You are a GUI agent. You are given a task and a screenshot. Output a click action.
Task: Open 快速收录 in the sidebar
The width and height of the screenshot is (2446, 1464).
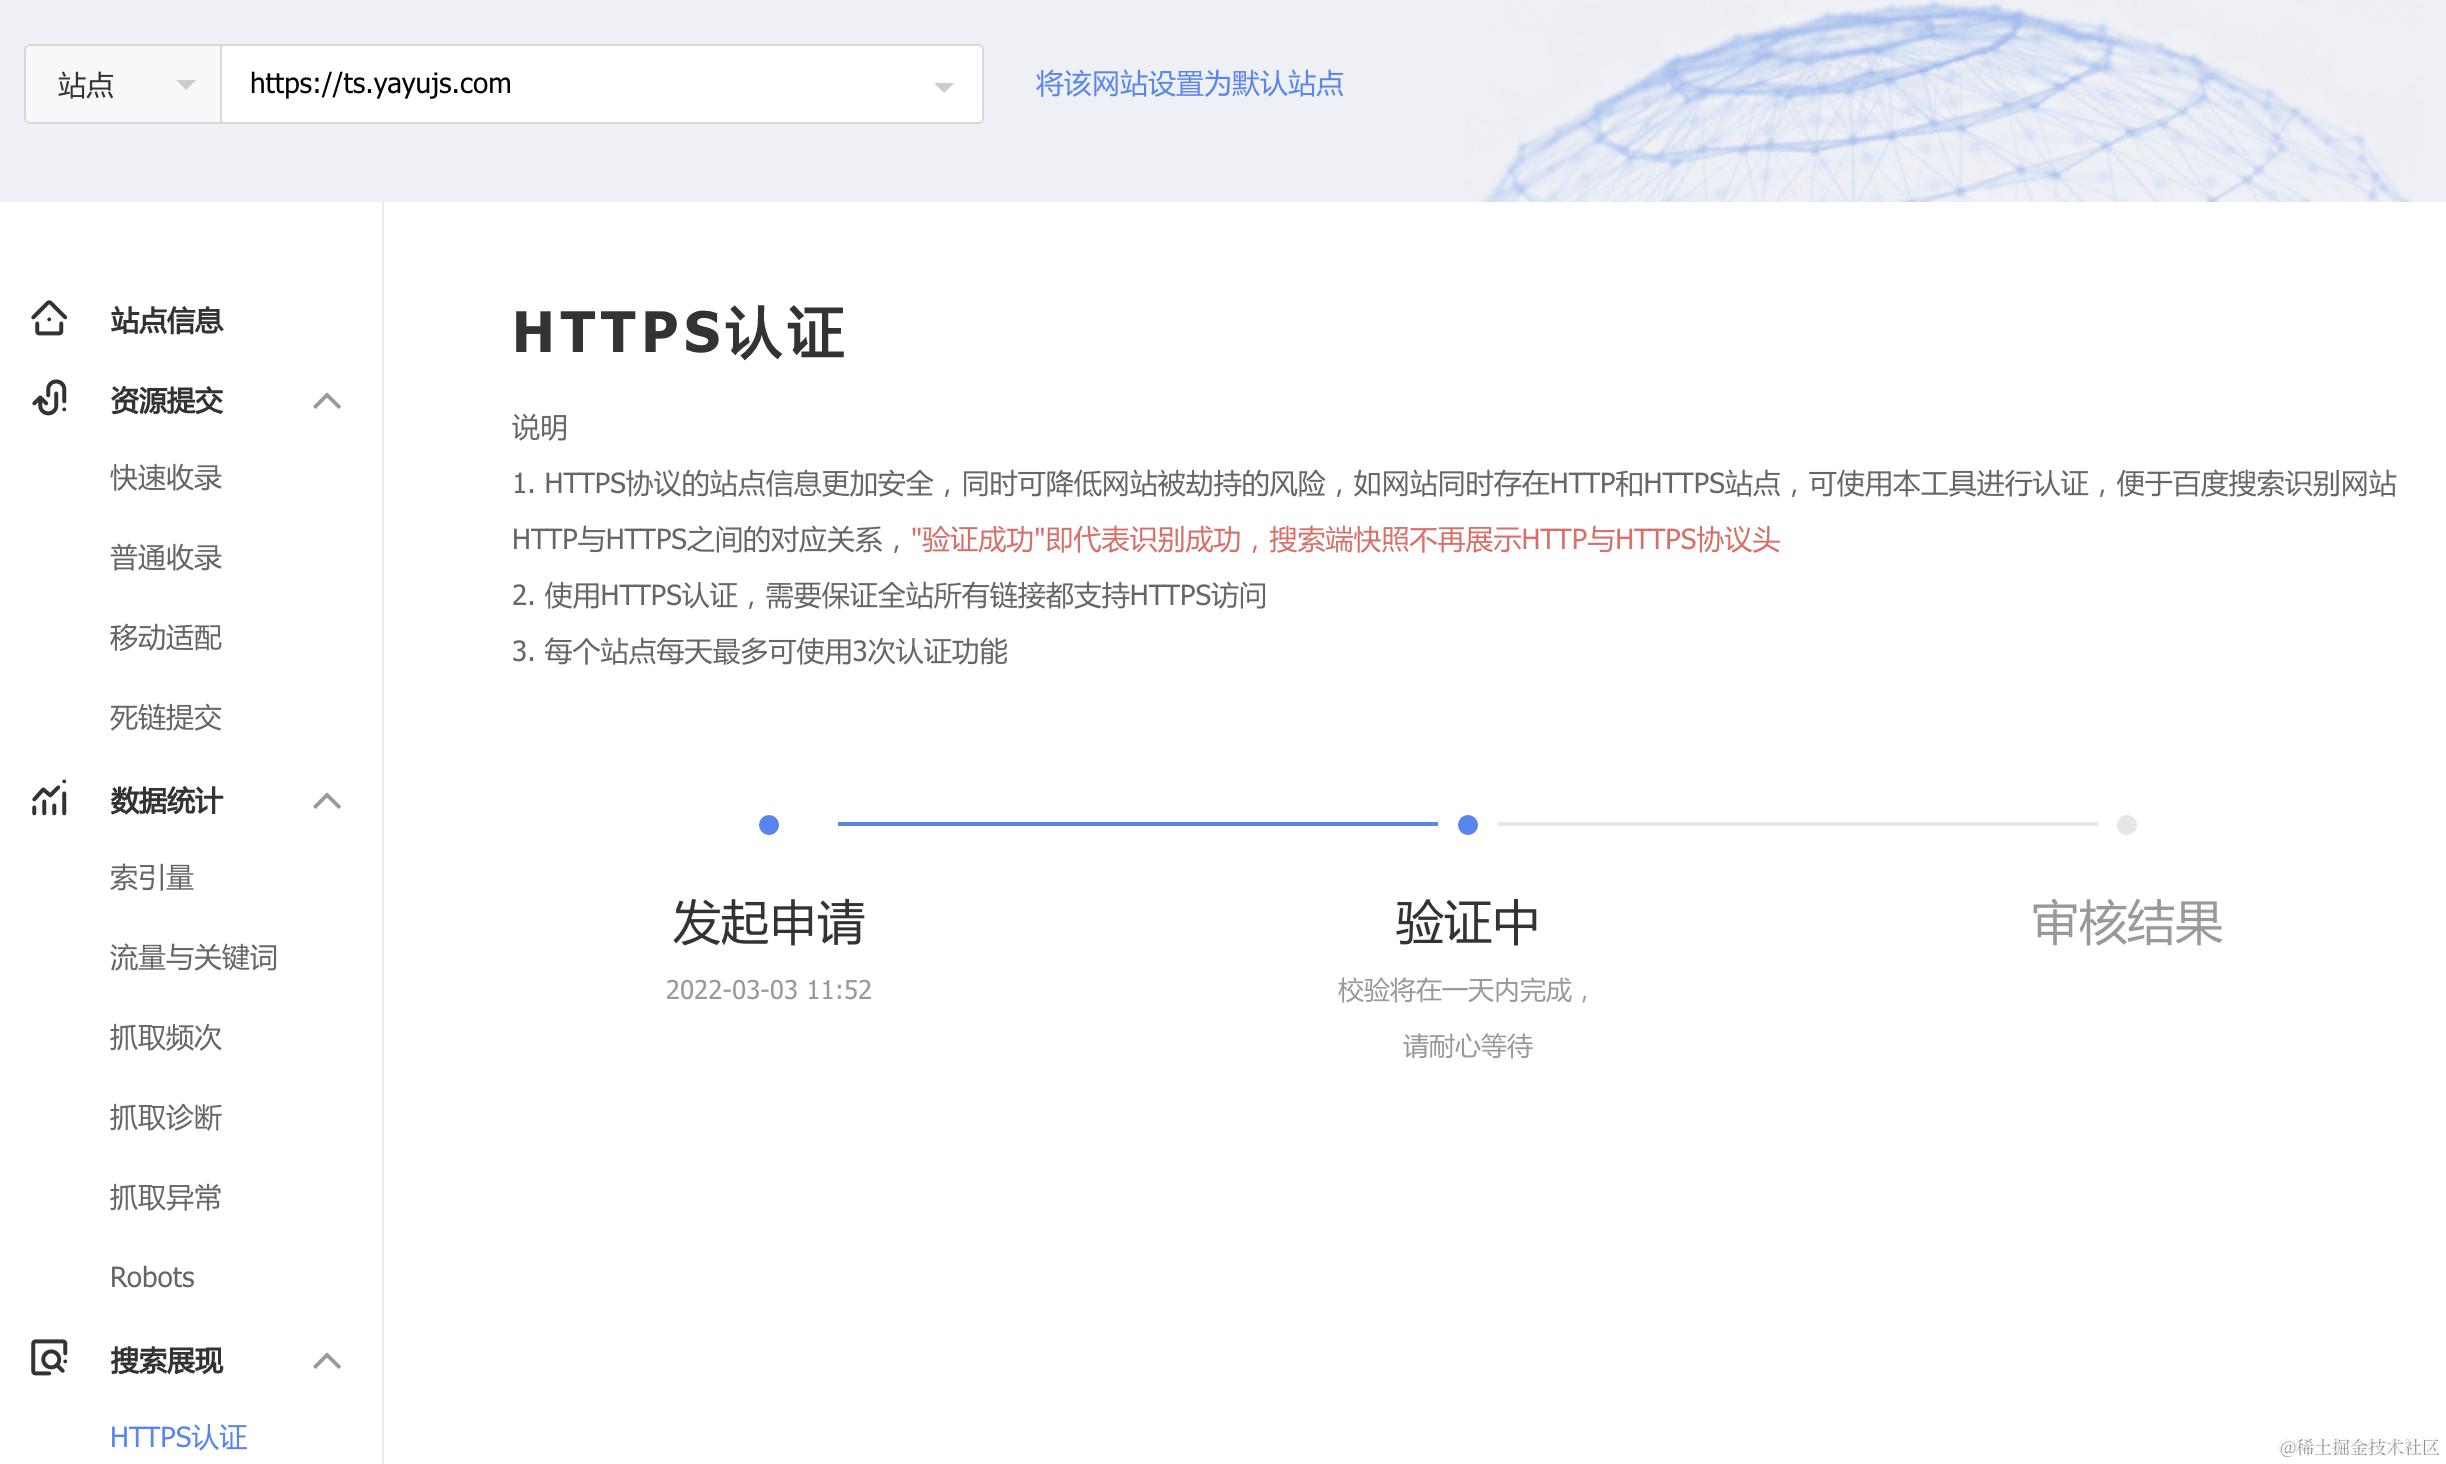click(166, 478)
